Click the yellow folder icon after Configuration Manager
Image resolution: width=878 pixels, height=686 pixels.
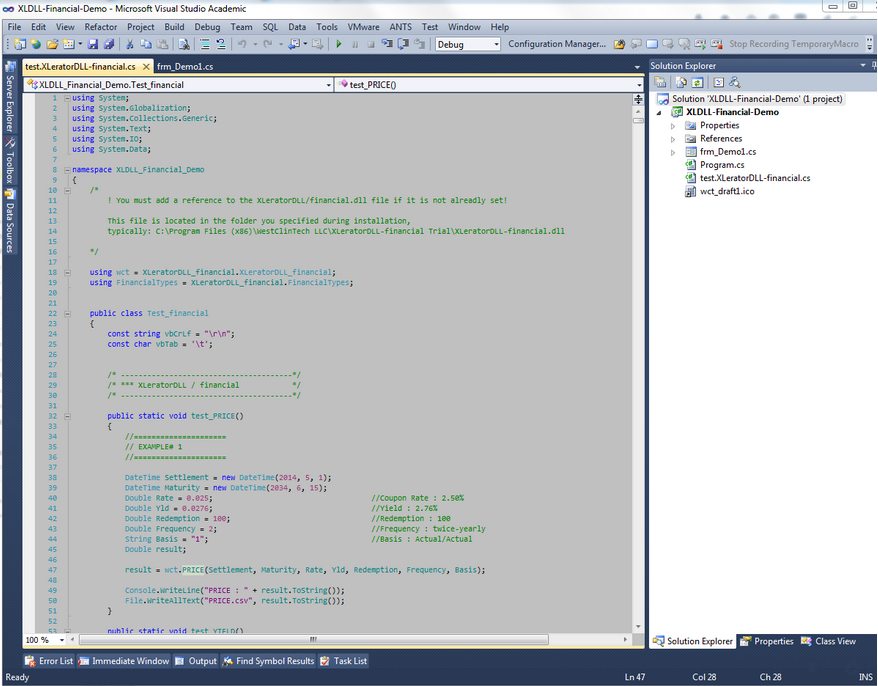[619, 44]
